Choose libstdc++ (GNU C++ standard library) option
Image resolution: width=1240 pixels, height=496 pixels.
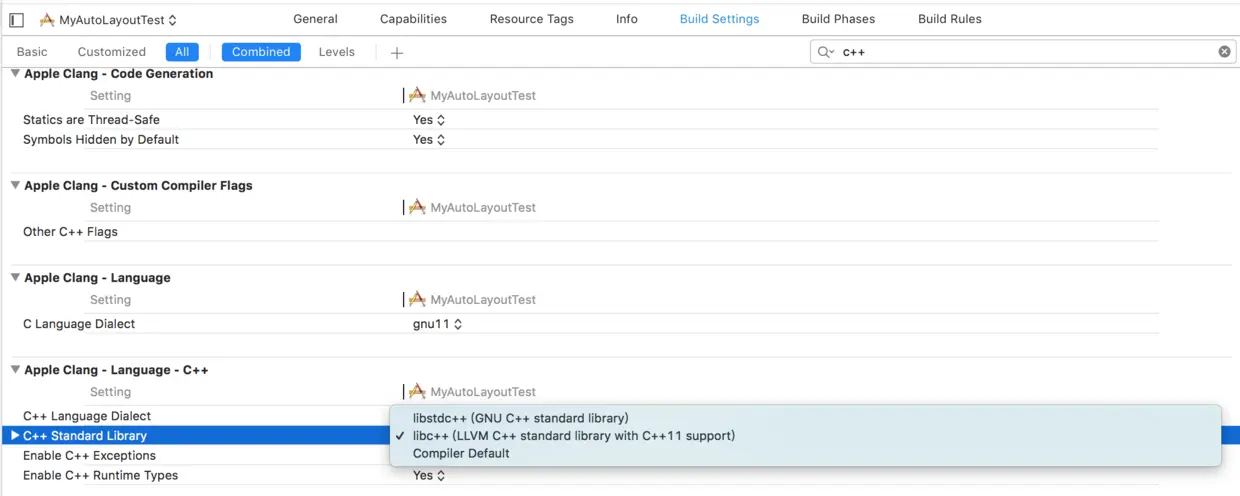coord(520,418)
